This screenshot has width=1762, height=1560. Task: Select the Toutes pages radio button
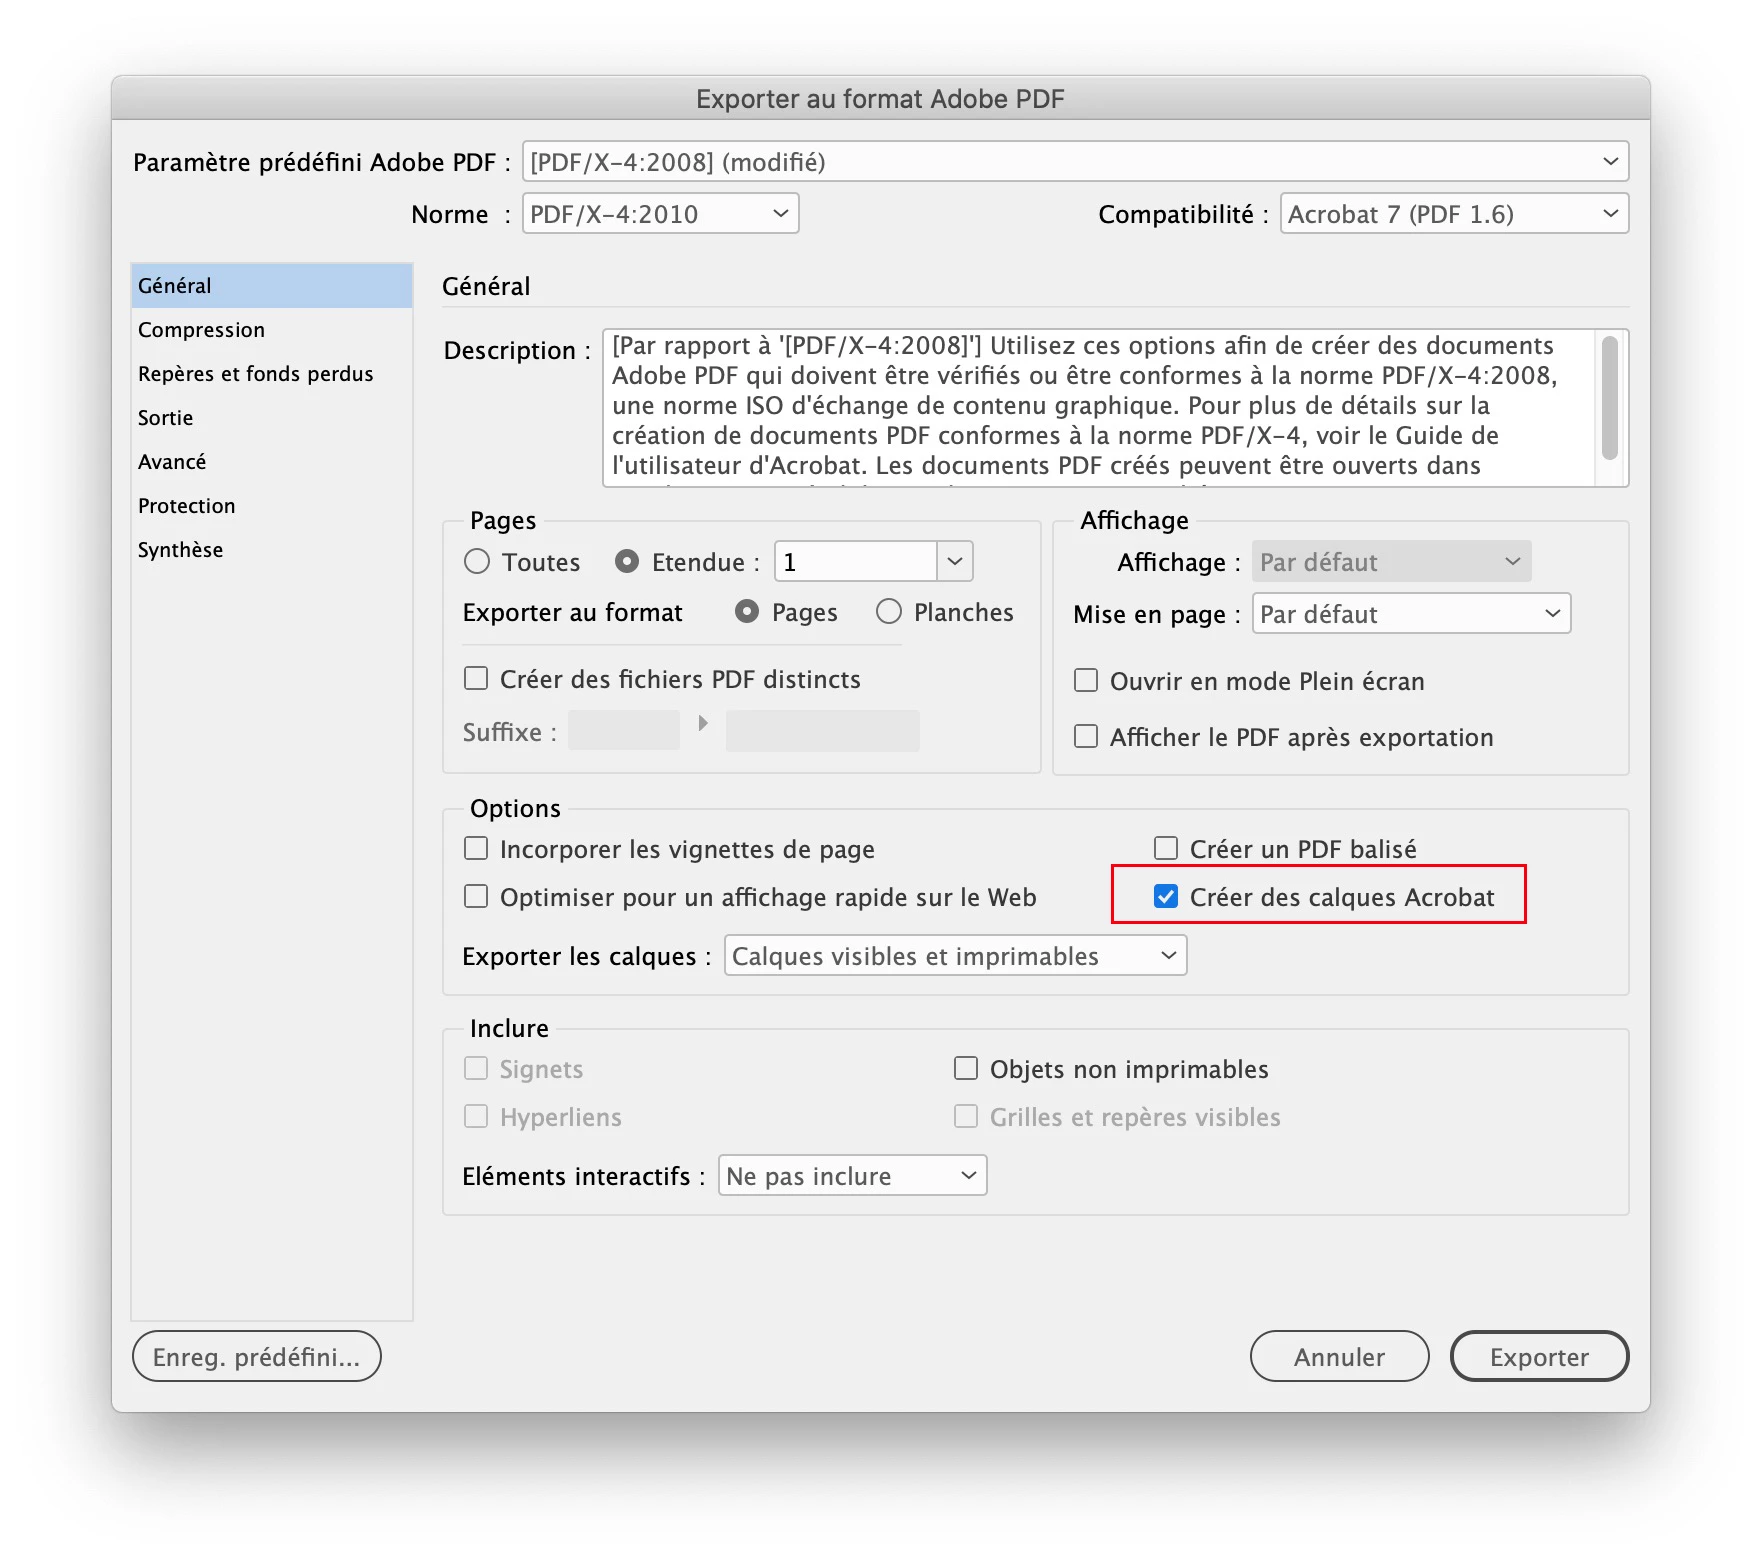pos(477,561)
